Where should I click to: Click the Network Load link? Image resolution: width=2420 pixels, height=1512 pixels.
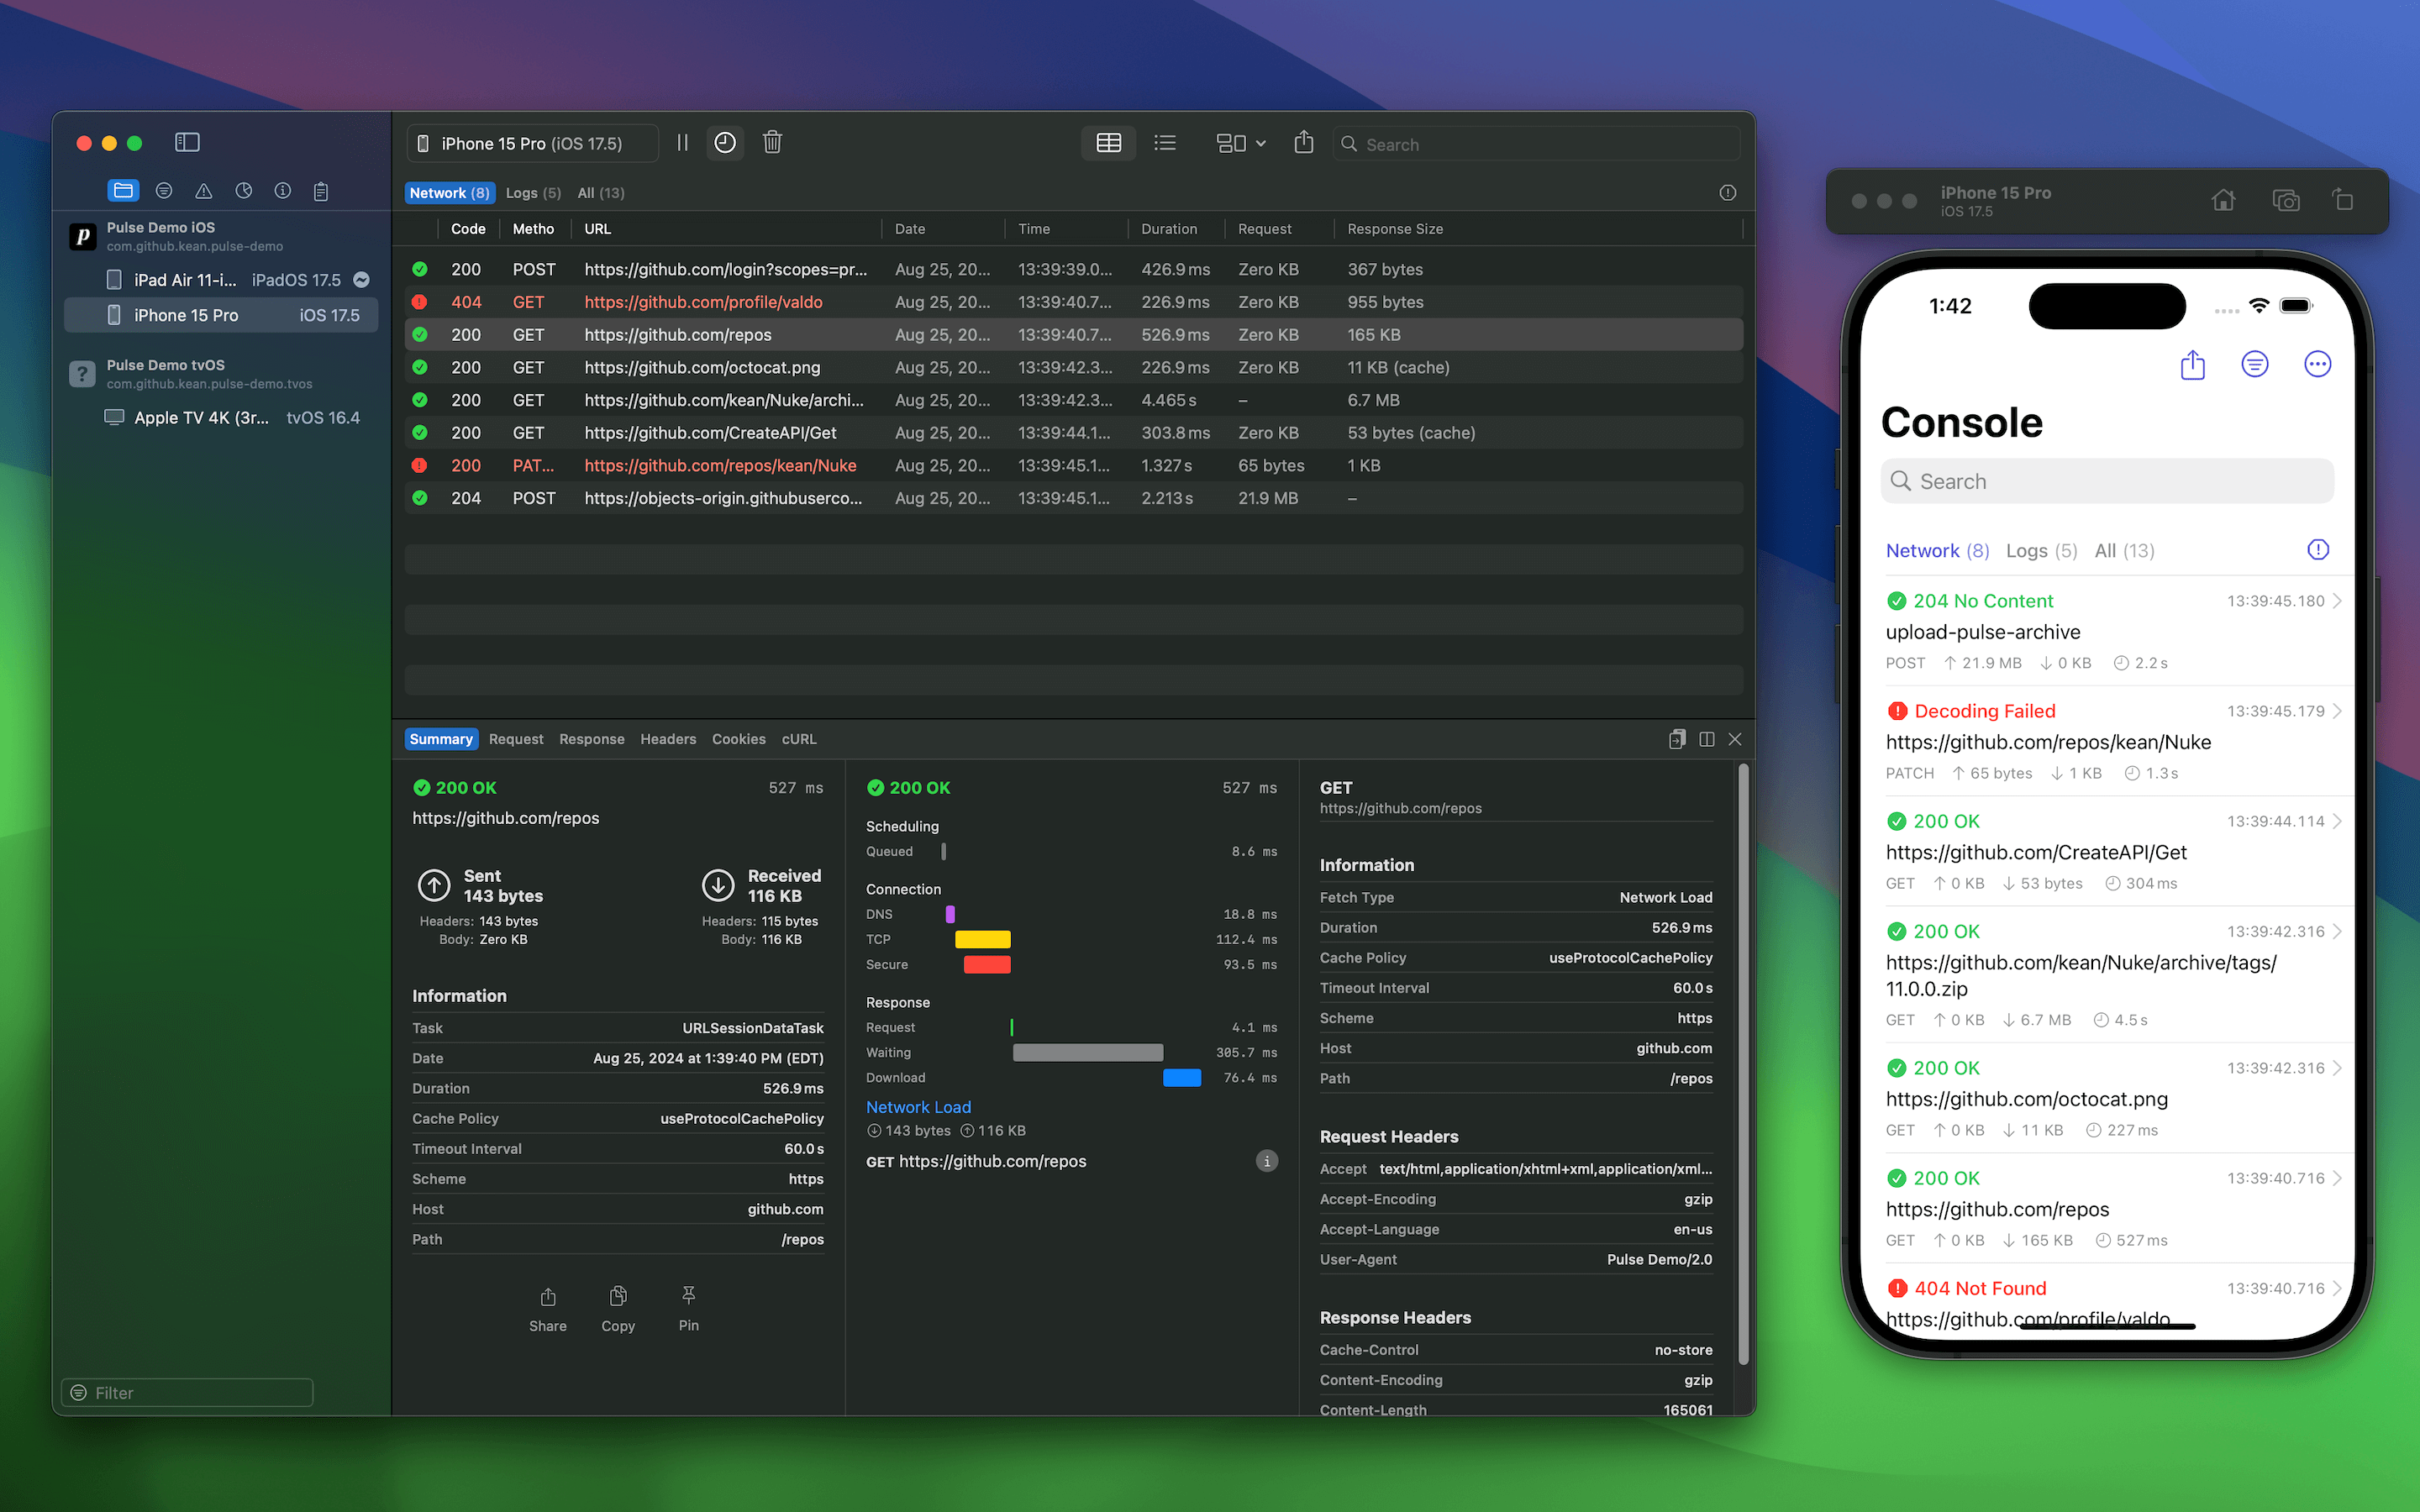[x=917, y=1107]
